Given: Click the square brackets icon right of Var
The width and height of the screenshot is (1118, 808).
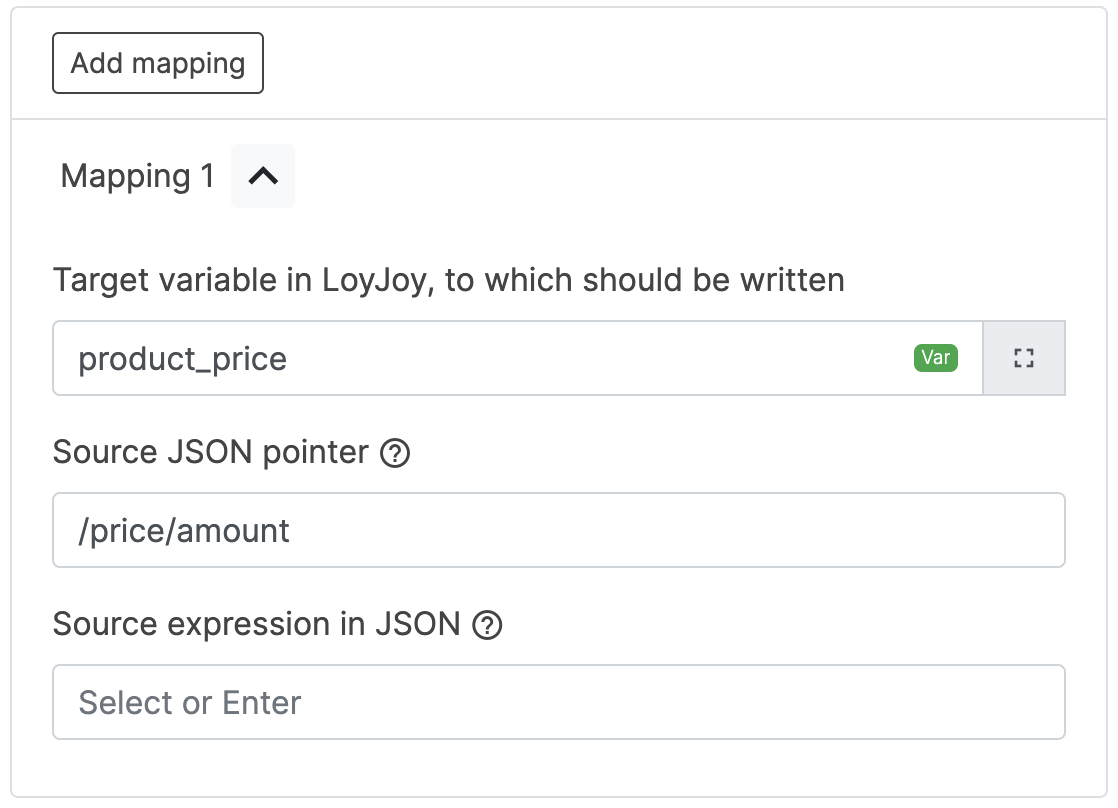Looking at the screenshot, I should [1023, 358].
